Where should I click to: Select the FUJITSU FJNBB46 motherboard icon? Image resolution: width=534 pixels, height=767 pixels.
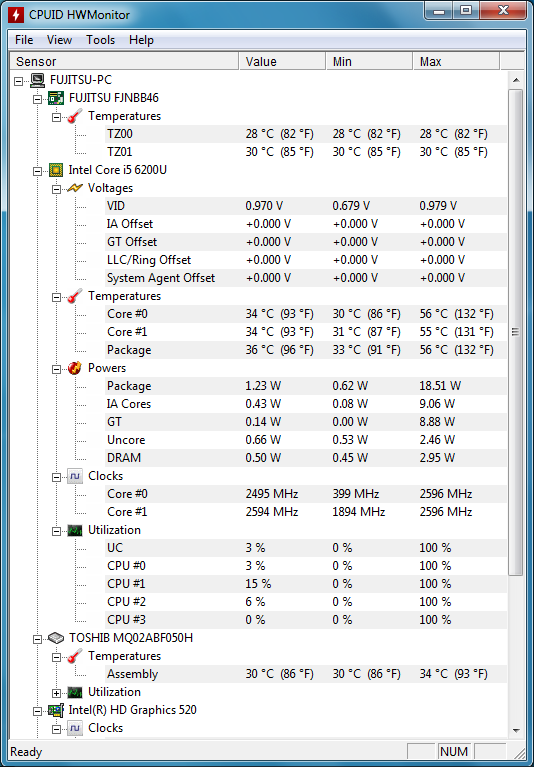point(56,98)
